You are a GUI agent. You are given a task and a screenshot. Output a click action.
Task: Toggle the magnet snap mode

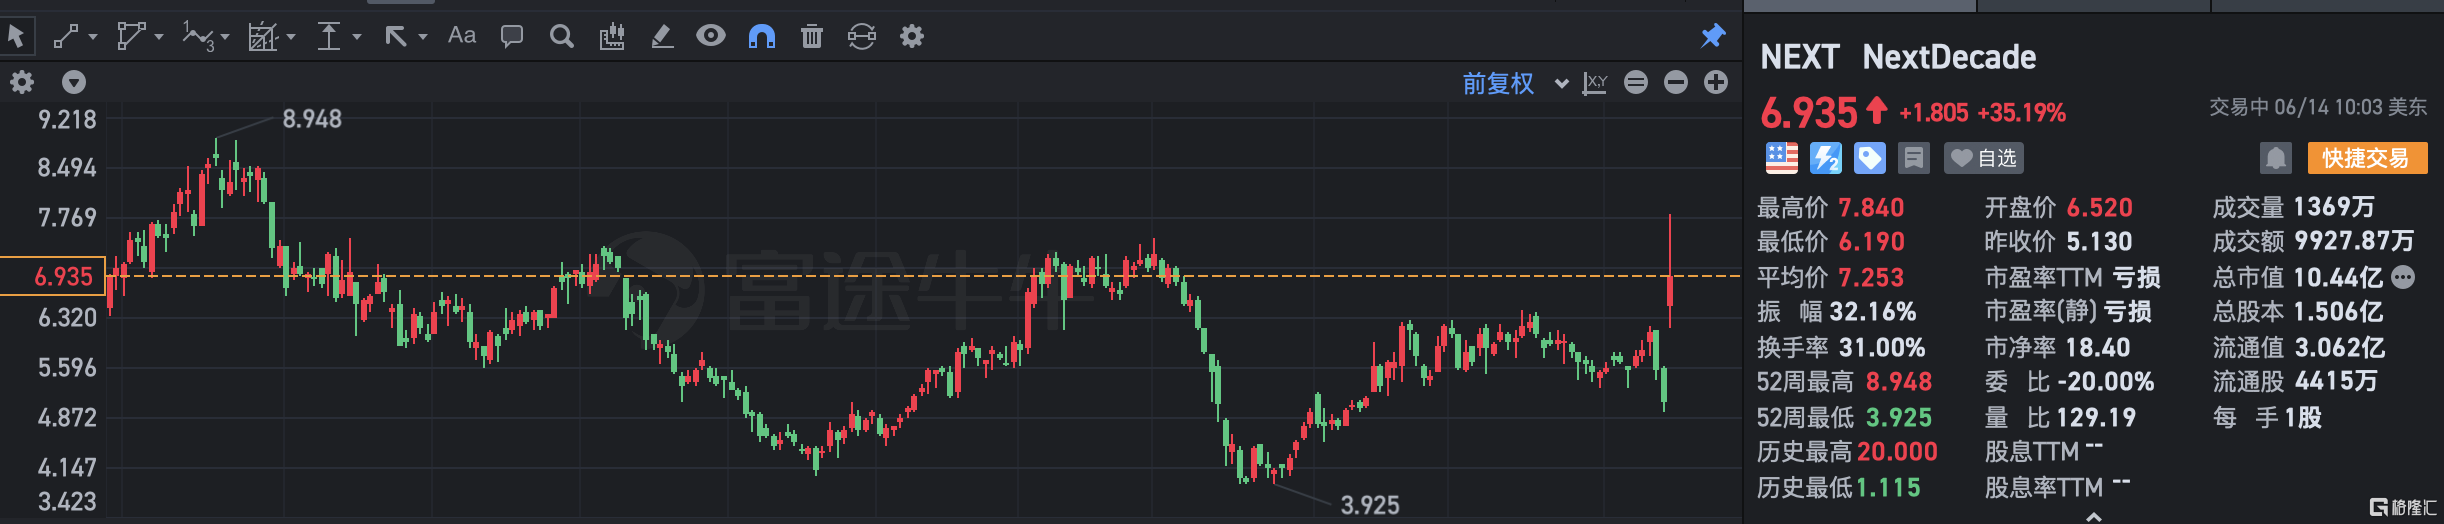point(762,37)
